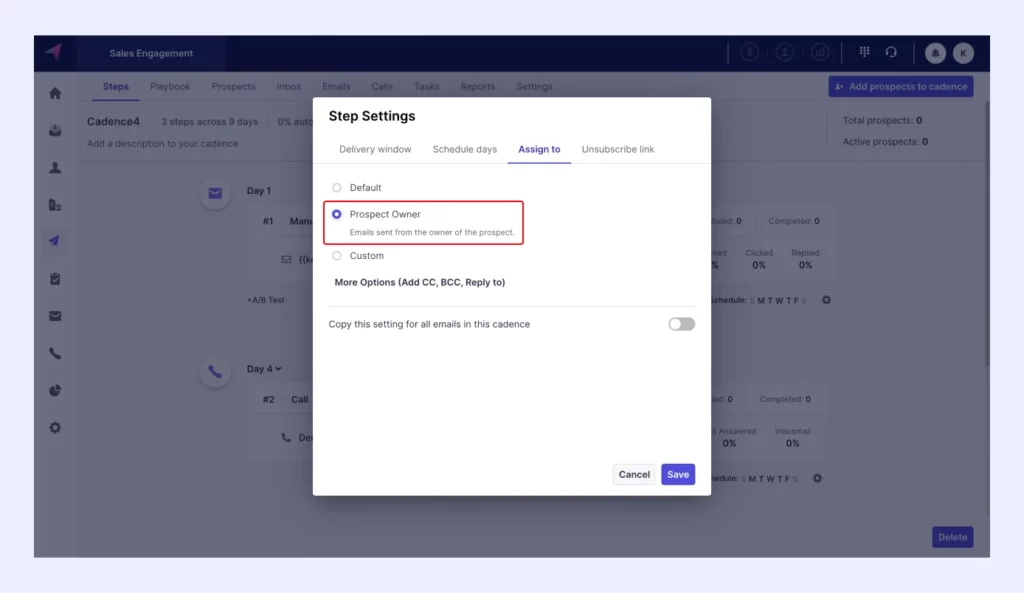Select the Prospect Owner radio option
Screen dimensions: 1024x593
[x=337, y=214]
